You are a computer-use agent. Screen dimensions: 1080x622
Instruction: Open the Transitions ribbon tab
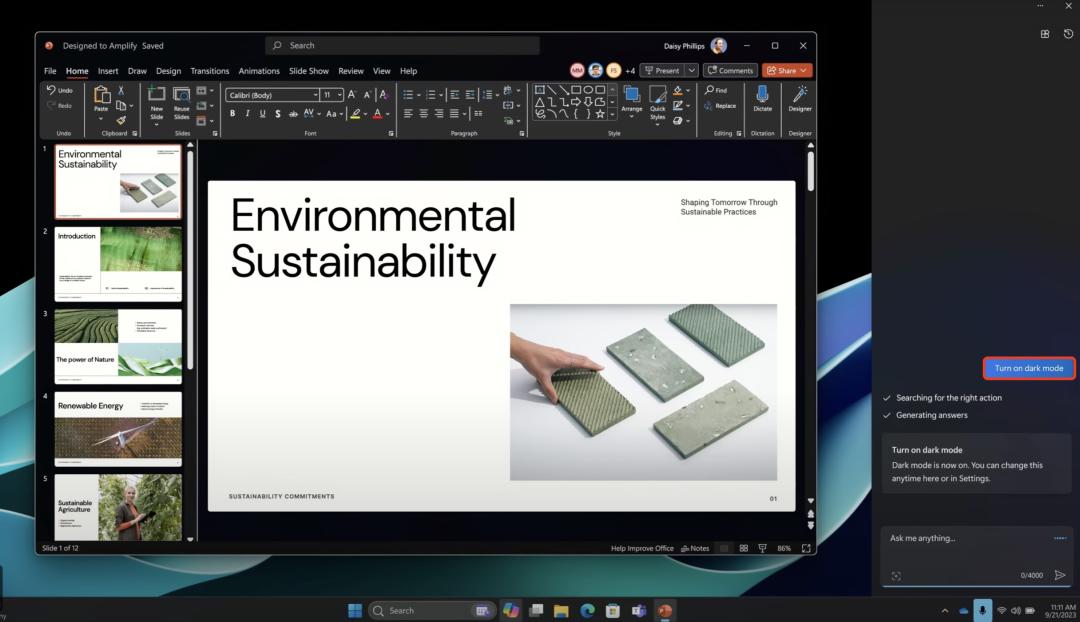(210, 71)
